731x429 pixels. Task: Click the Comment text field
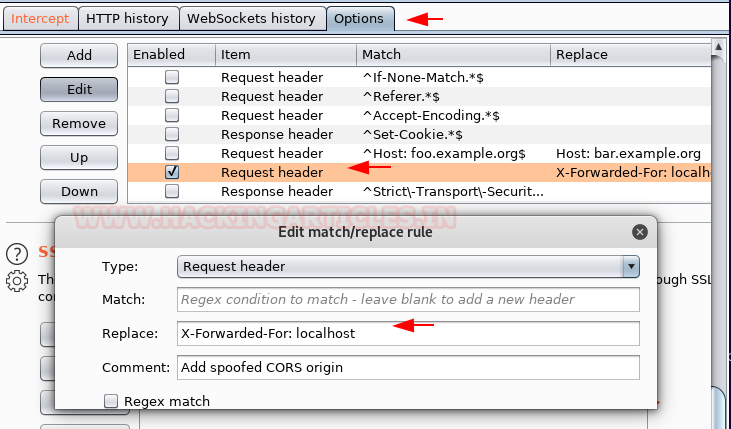(408, 367)
